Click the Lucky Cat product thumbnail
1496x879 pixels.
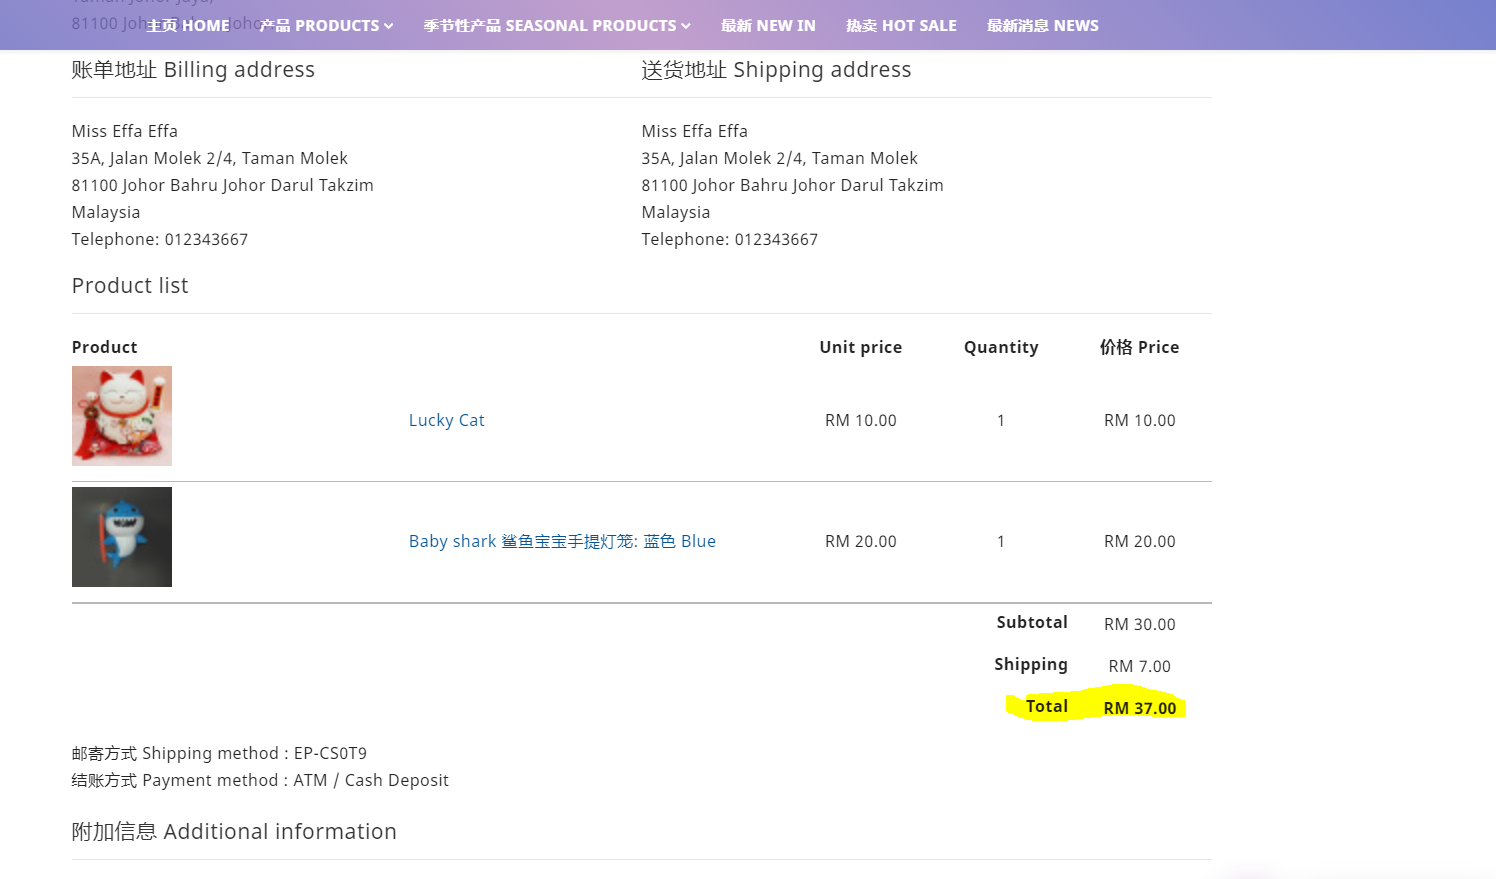pos(122,416)
